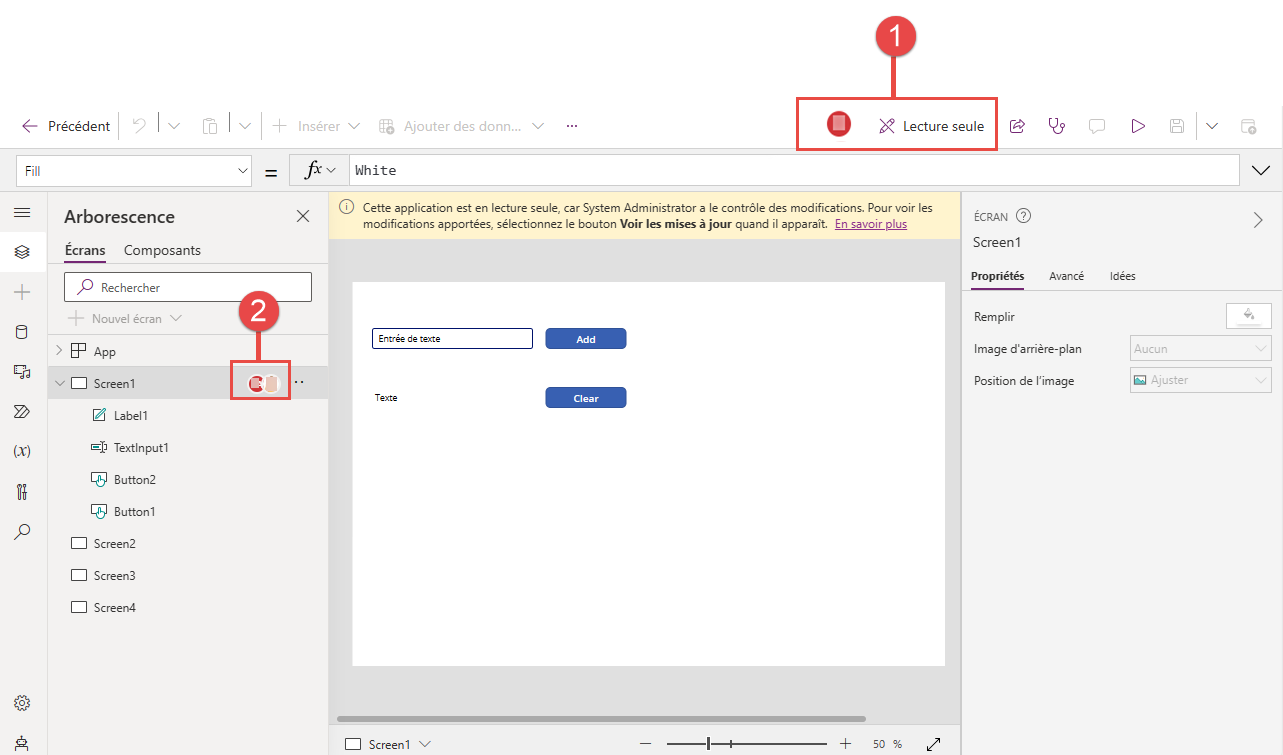The height and width of the screenshot is (755, 1283).
Task: Click the formula bar containing White
Action: click(794, 170)
